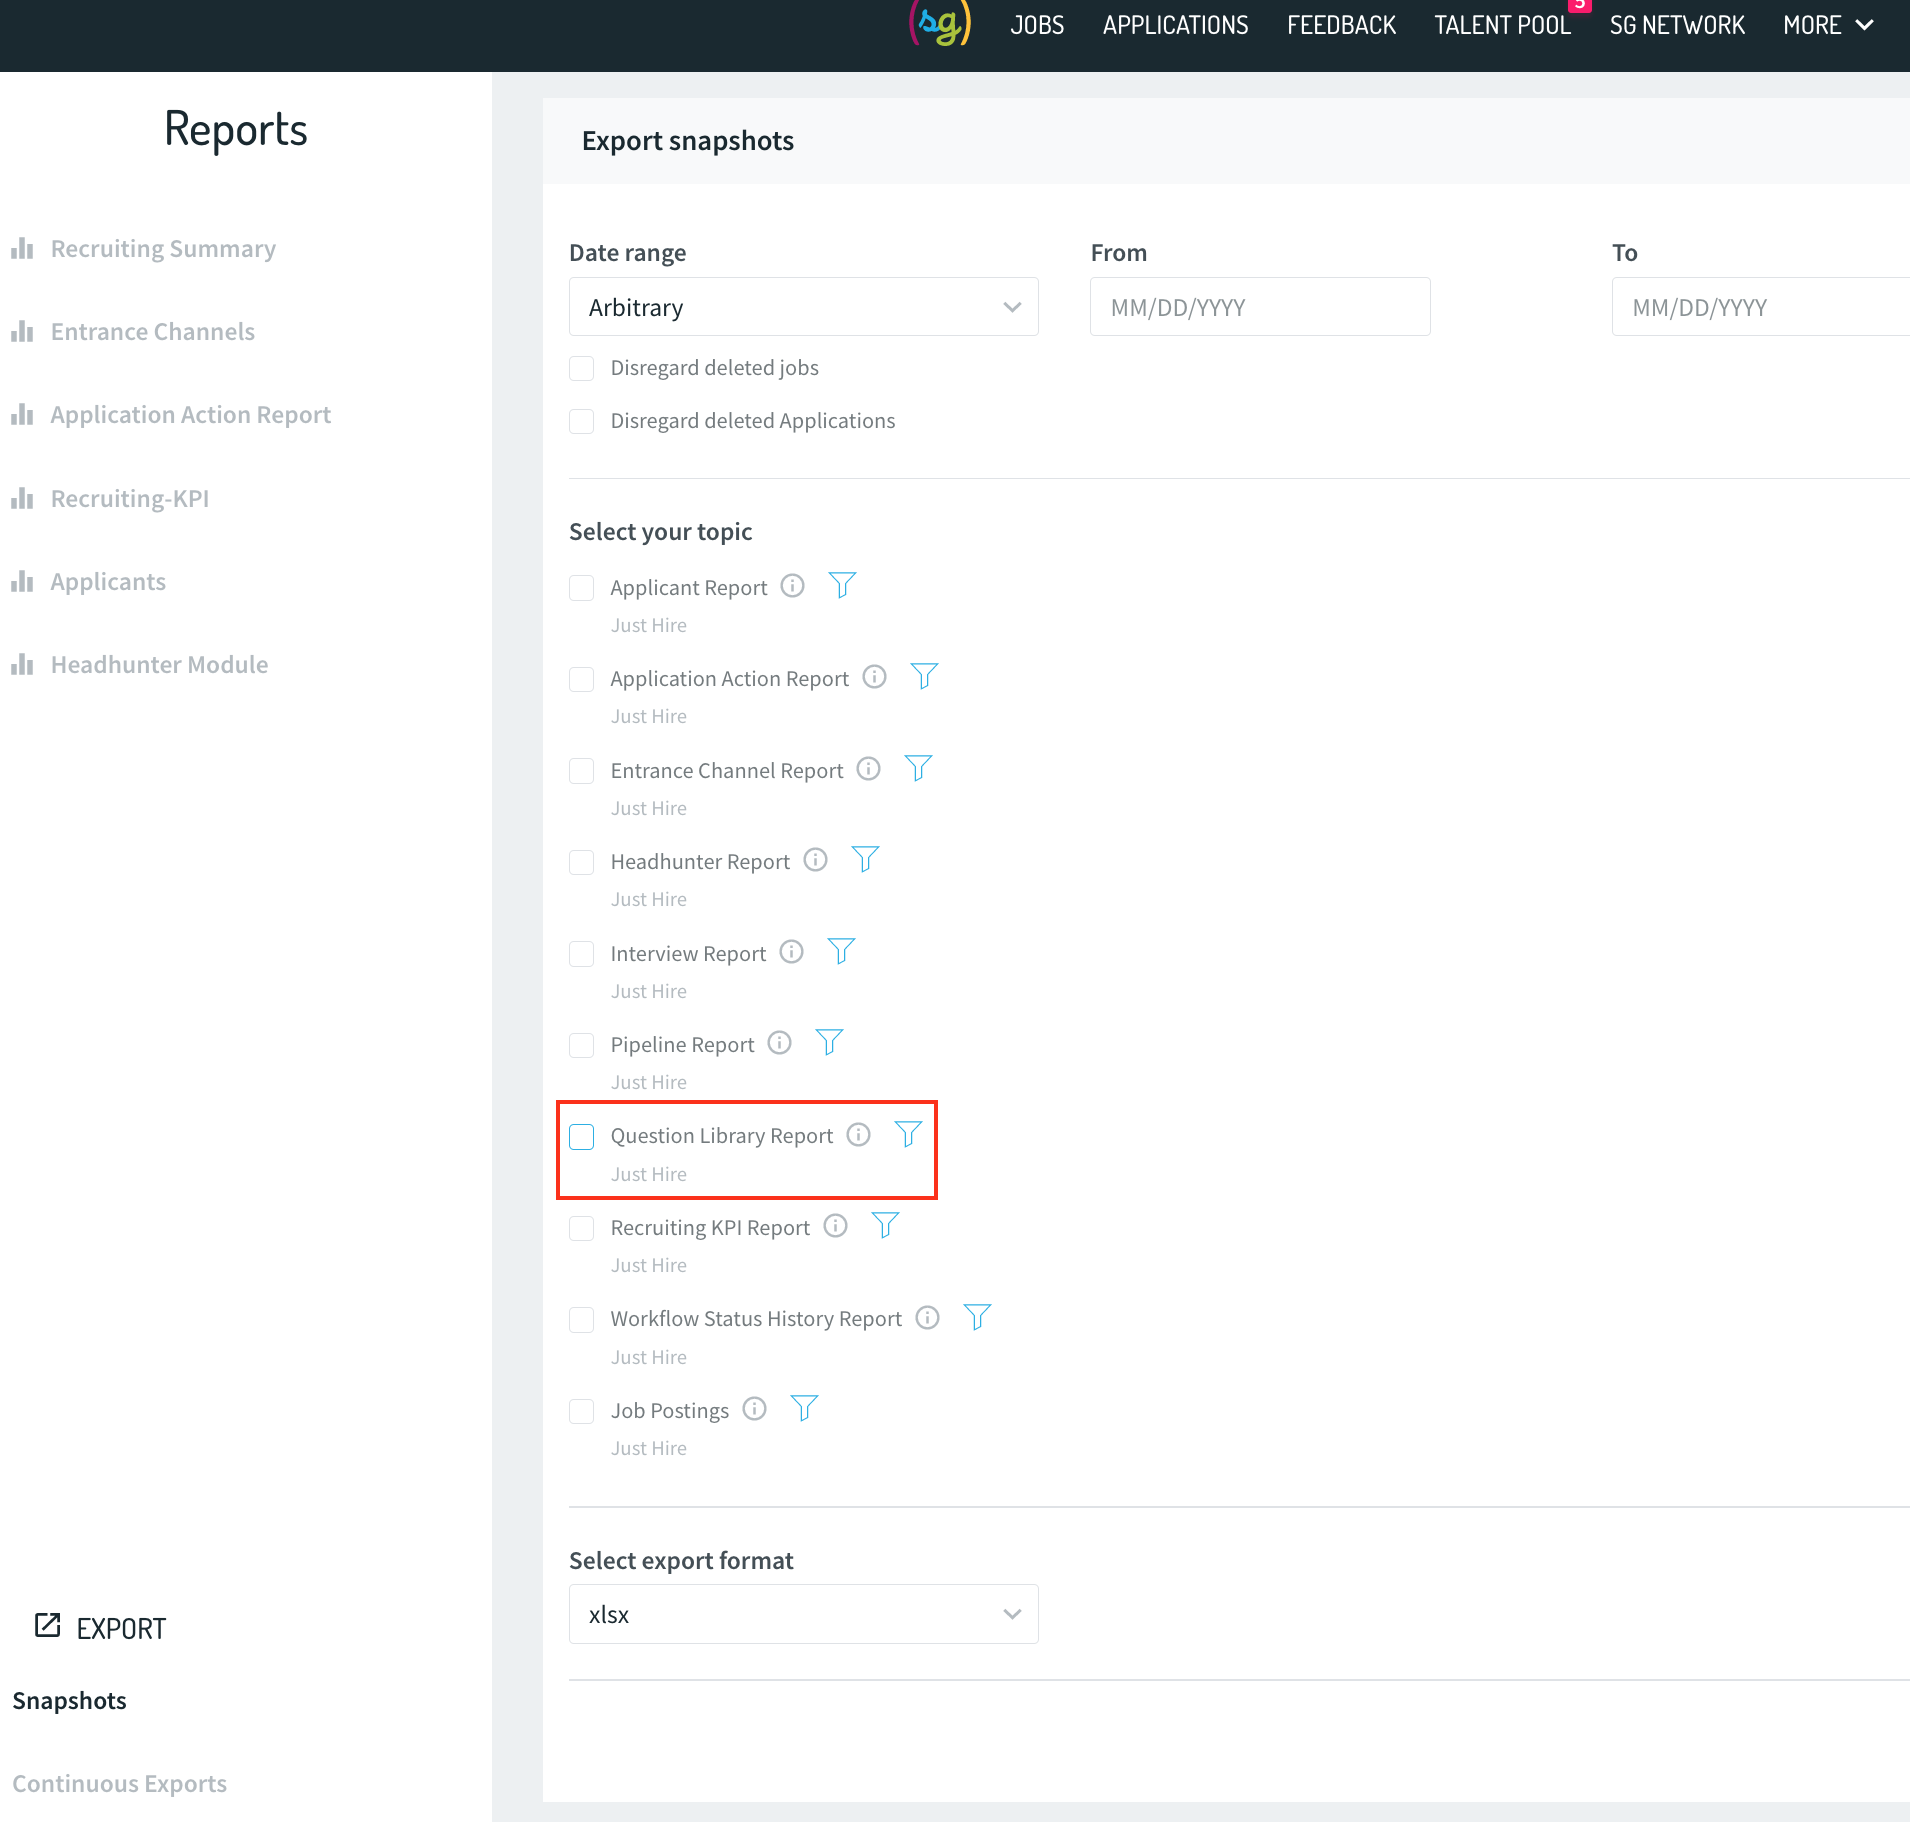Click the info icon next to Headhunter Report
The height and width of the screenshot is (1822, 1910).
click(815, 860)
